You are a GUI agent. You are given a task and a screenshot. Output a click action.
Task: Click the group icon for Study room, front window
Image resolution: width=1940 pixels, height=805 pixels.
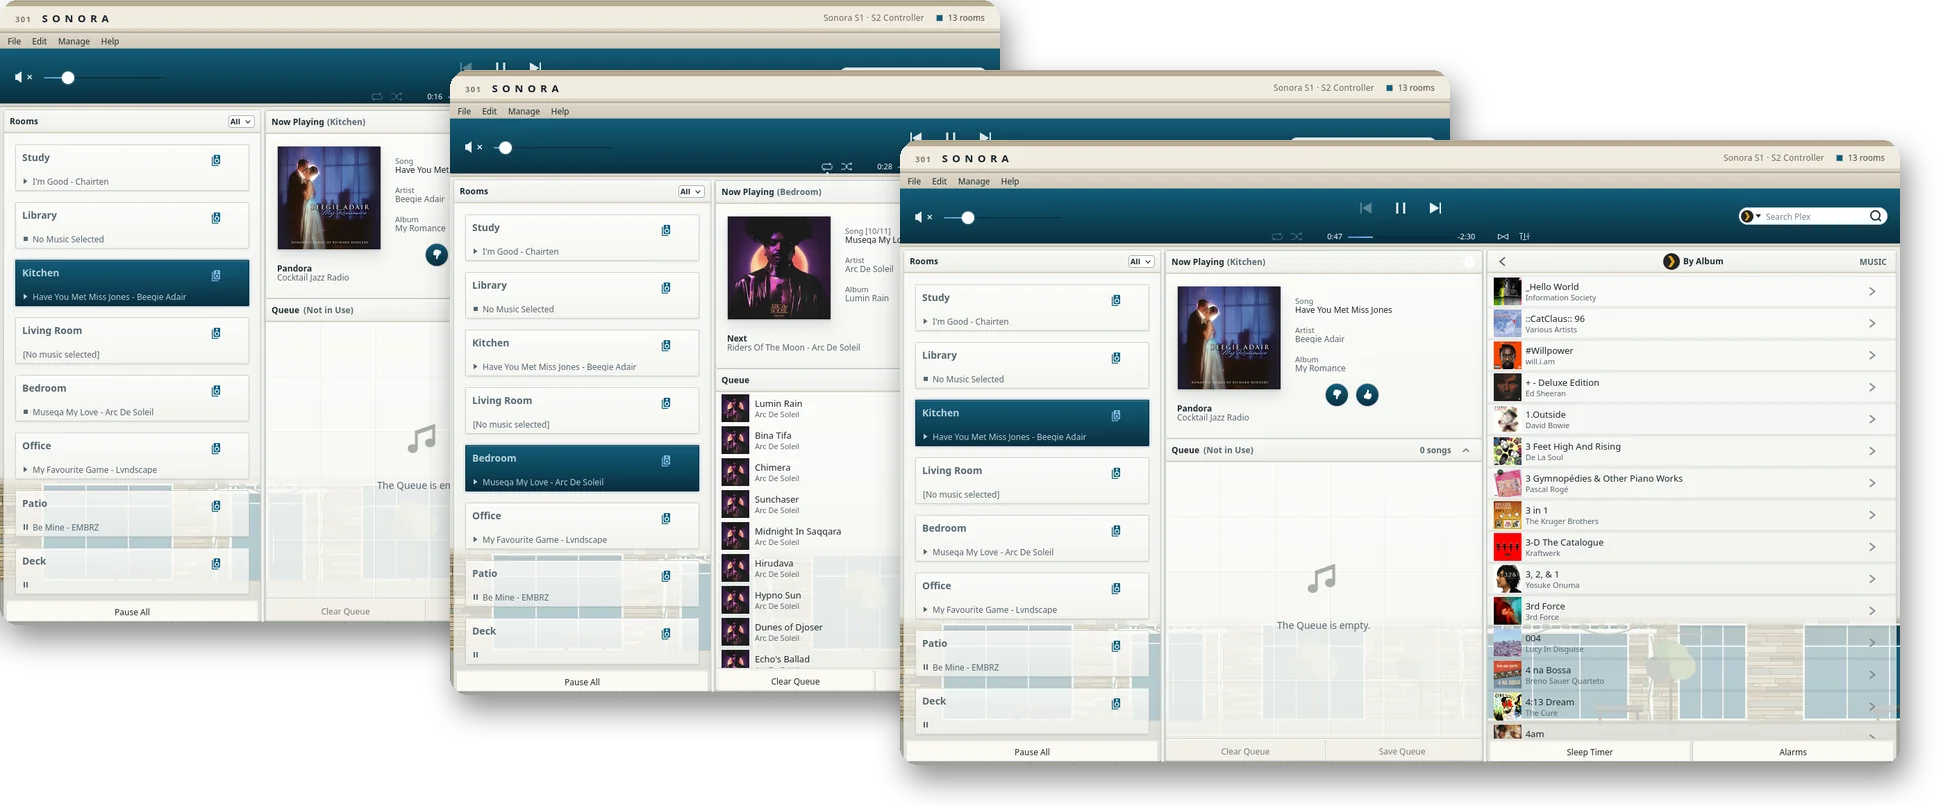pos(1116,300)
